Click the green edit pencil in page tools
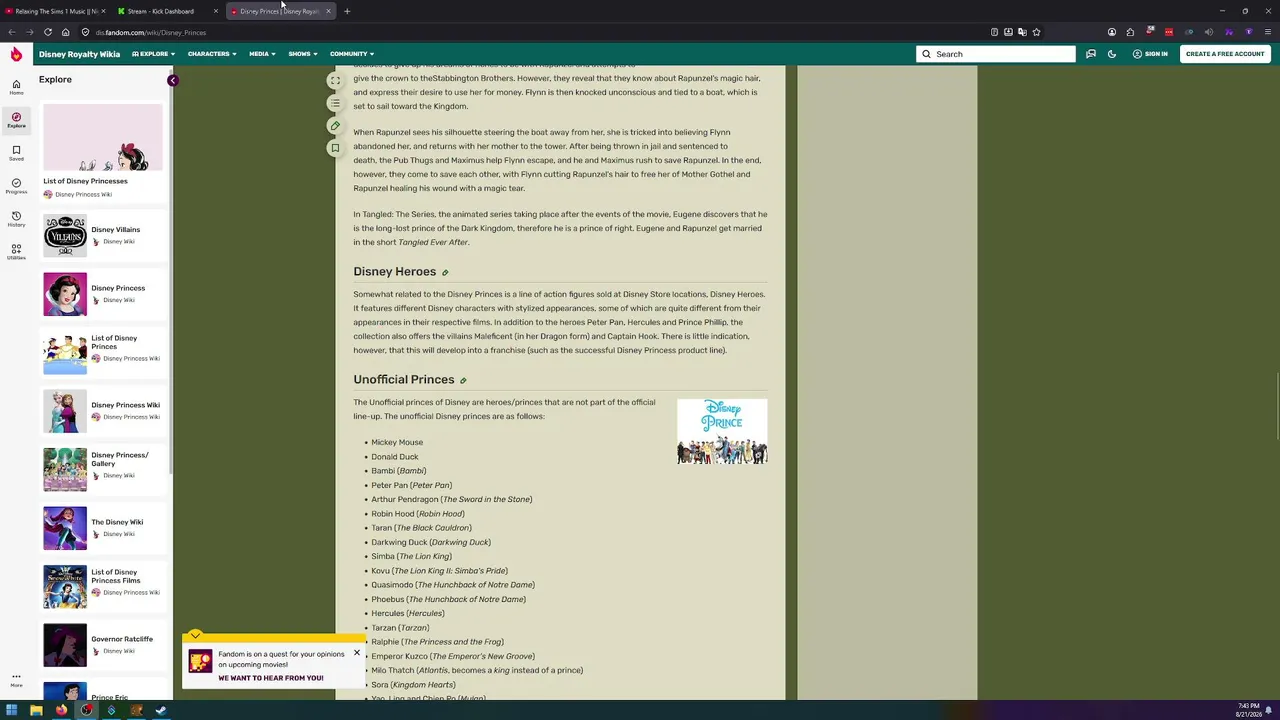This screenshot has width=1280, height=720. (335, 125)
